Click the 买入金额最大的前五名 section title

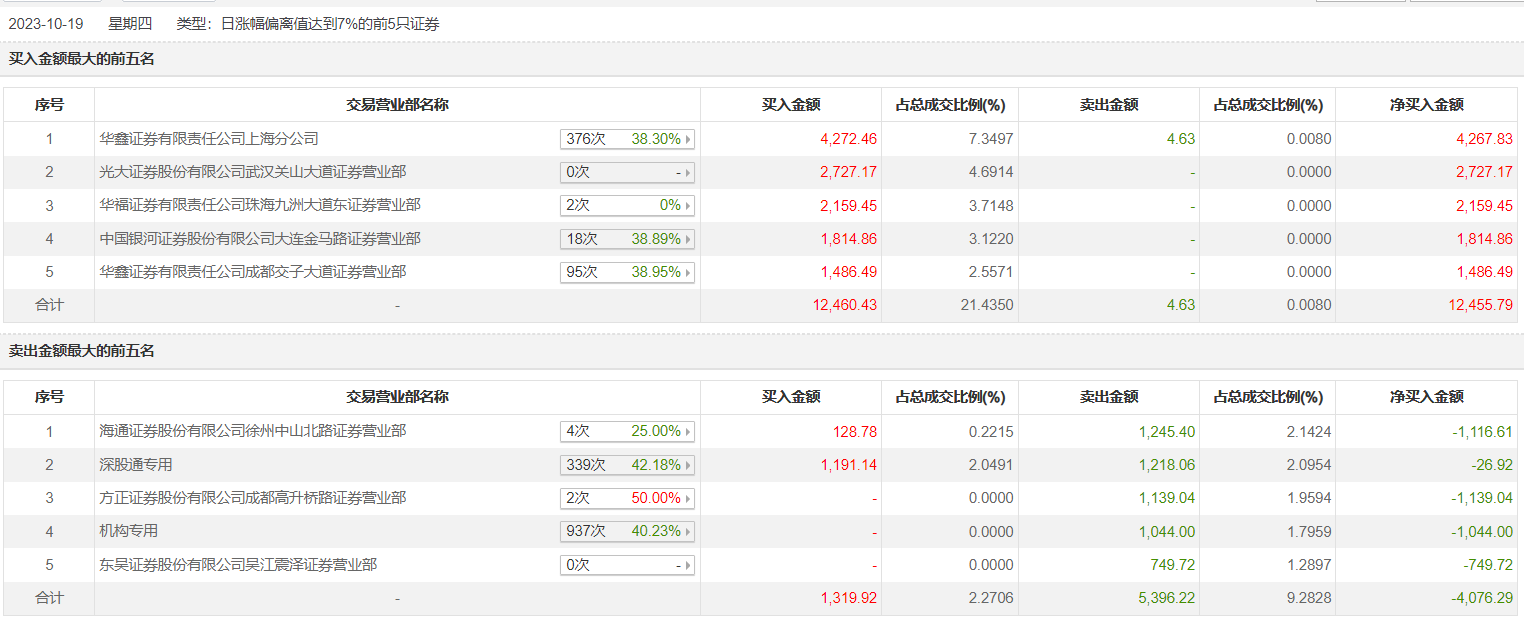[82, 59]
